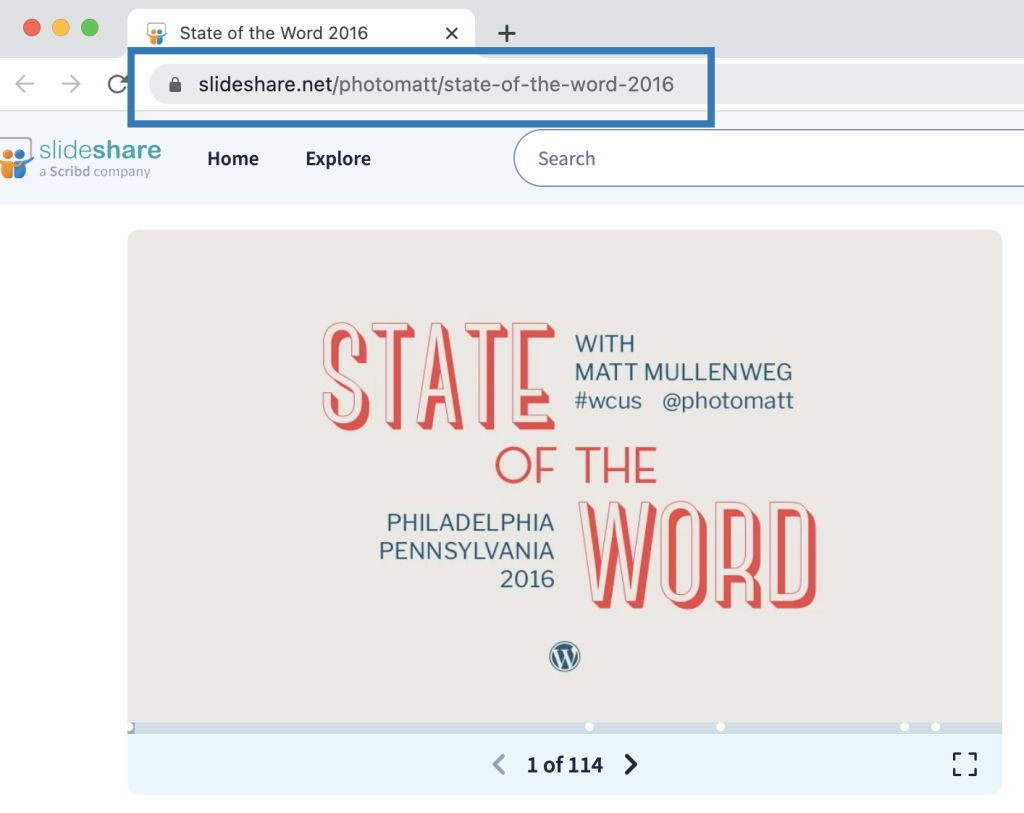Advance to the next slide with right chevron

(630, 764)
